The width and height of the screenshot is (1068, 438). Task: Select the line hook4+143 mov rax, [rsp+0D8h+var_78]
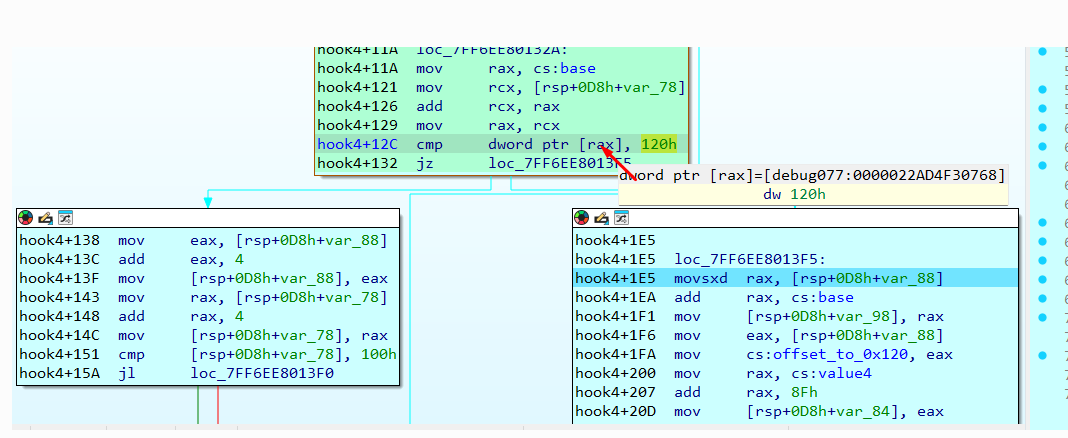pos(207,297)
